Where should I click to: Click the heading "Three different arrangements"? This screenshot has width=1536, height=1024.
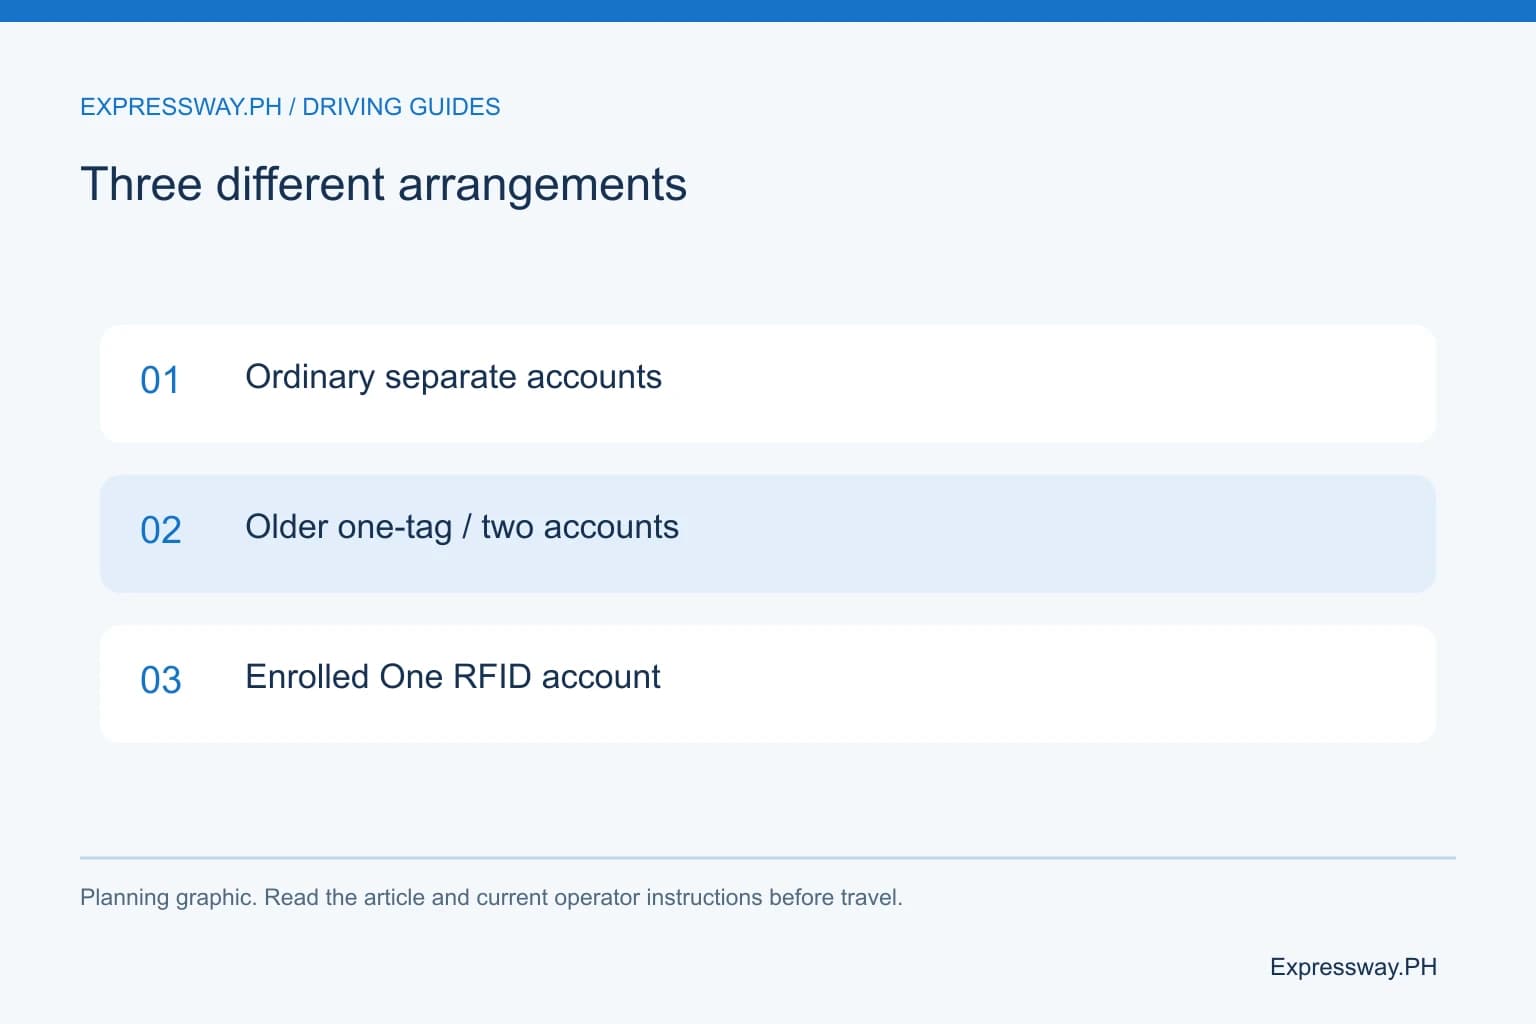[x=383, y=185]
